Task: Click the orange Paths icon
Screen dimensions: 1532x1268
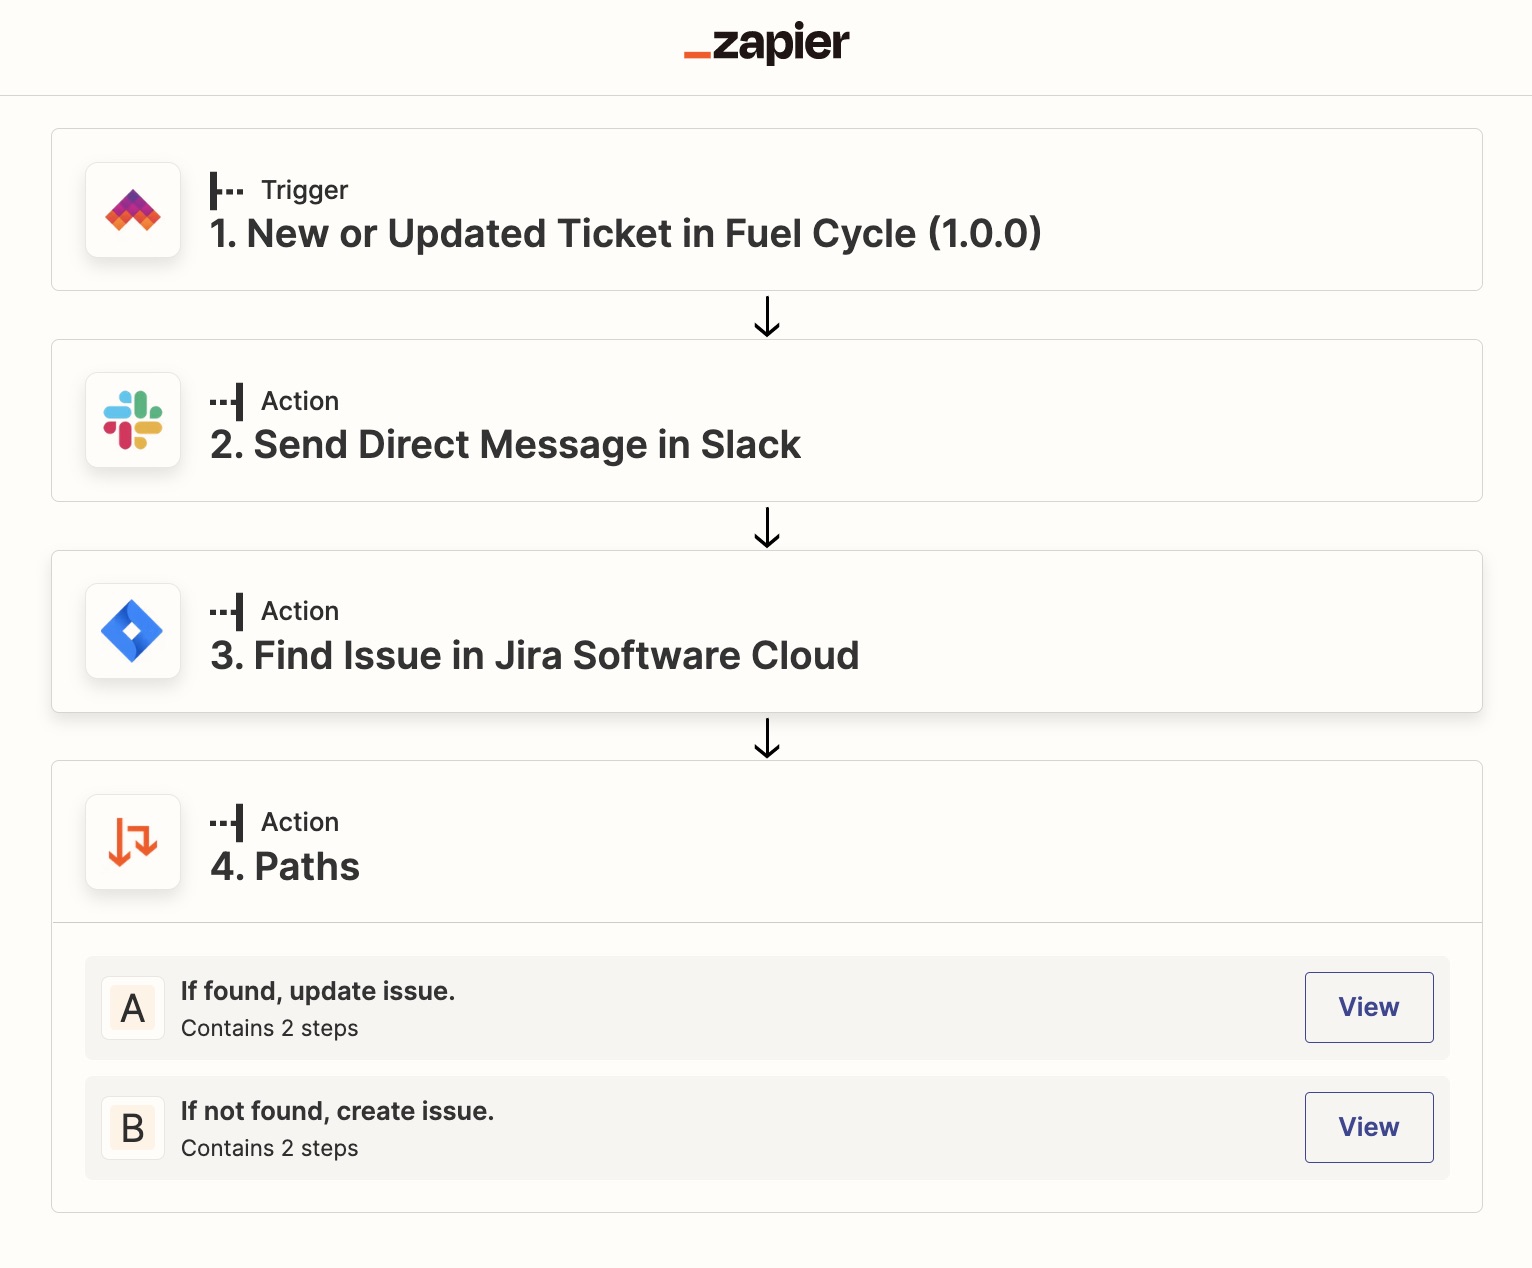Action: [133, 842]
